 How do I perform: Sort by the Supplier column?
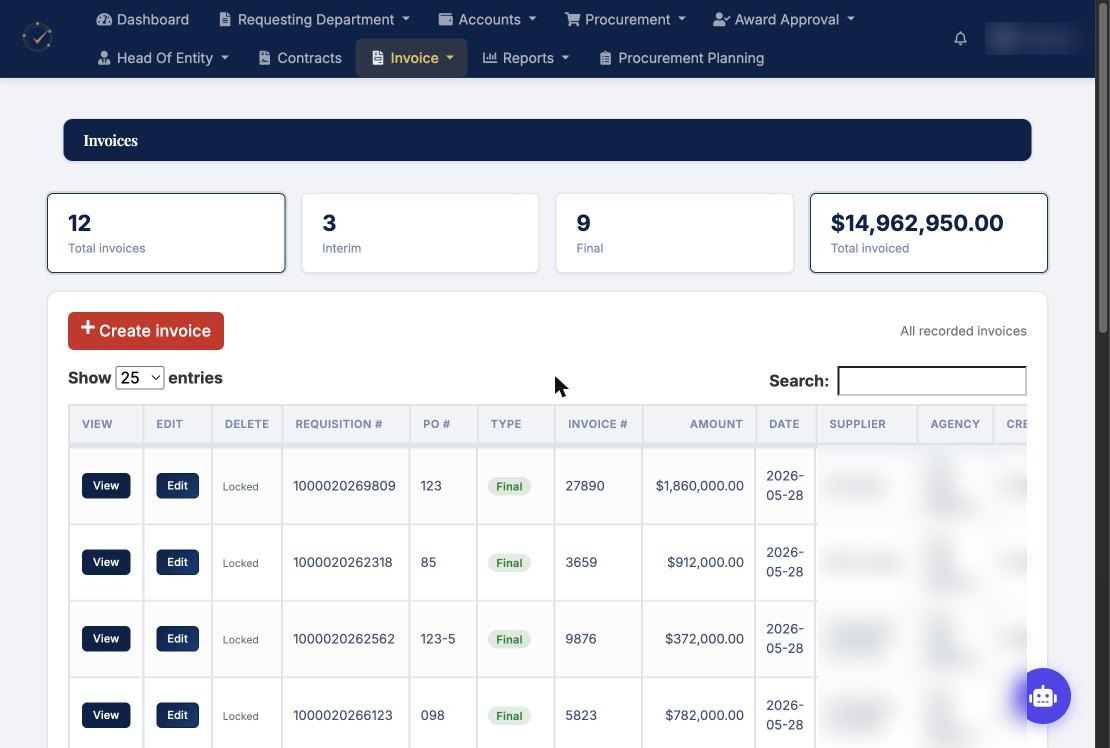[867, 424]
